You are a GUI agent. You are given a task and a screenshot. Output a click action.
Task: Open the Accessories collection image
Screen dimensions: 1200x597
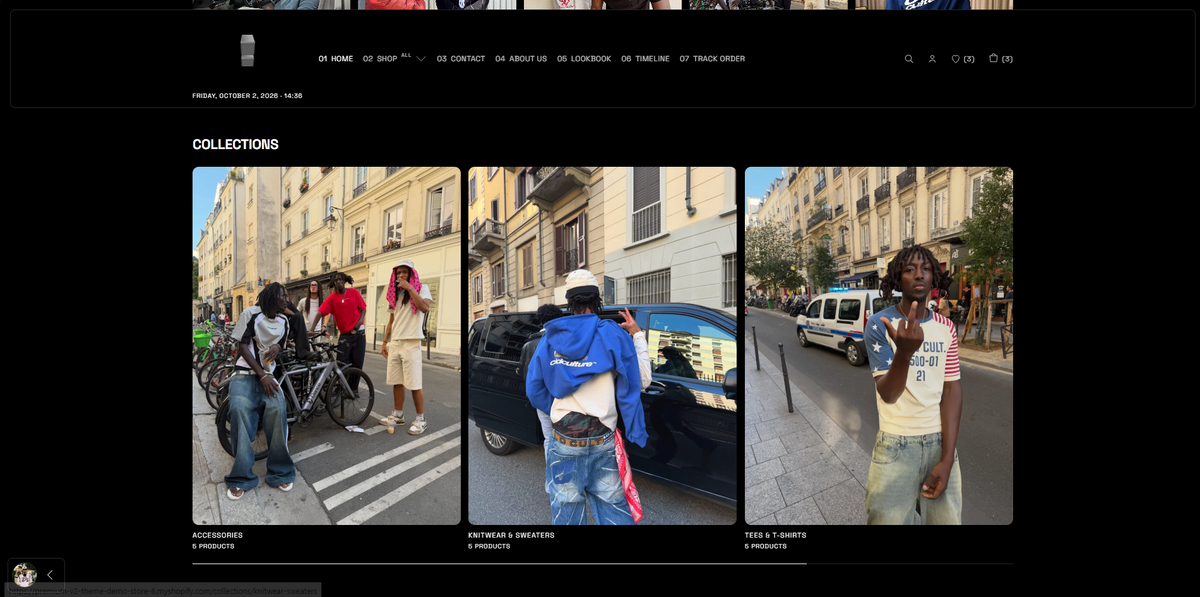(327, 346)
